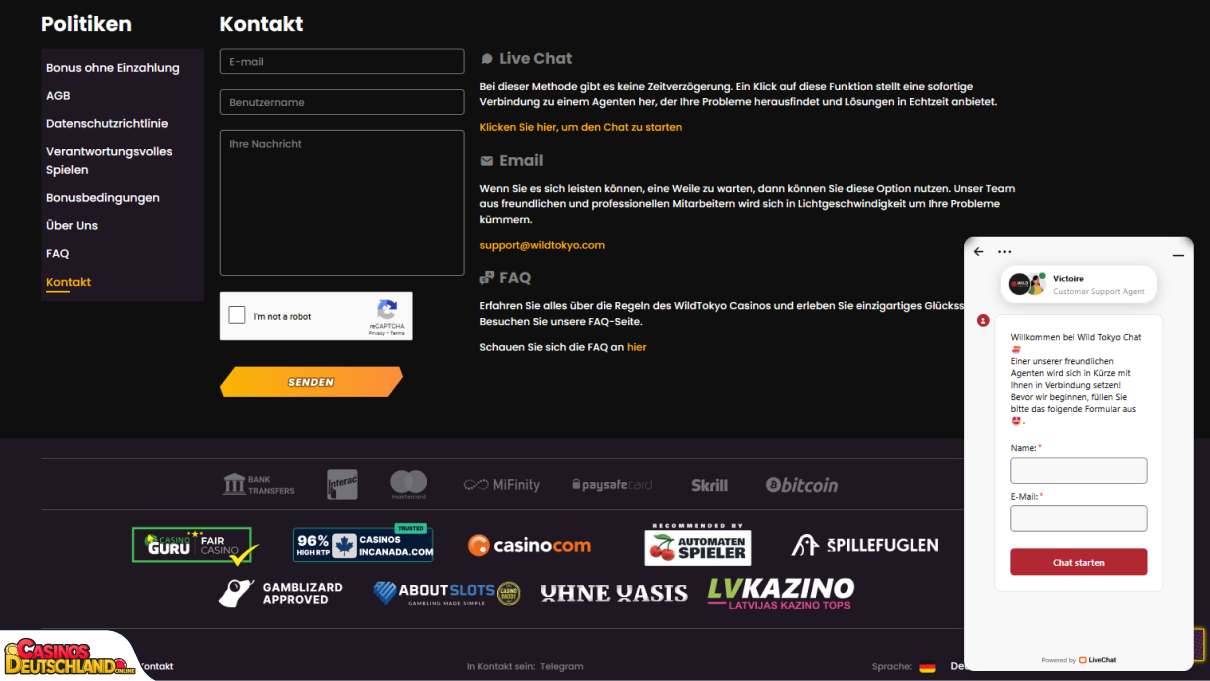The width and height of the screenshot is (1210, 681).
Task: Click the Chat starten button
Action: click(1079, 562)
